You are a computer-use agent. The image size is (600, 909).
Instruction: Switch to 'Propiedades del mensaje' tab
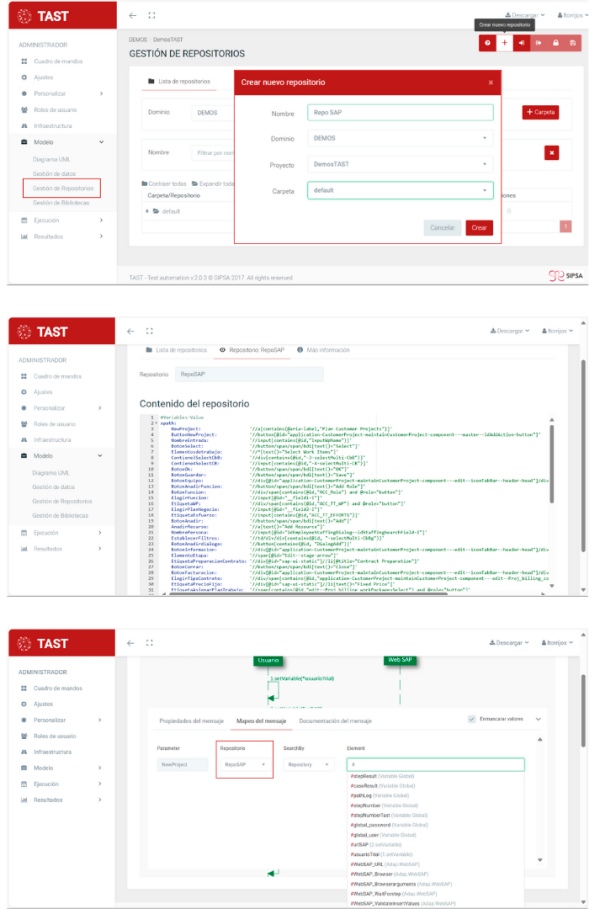click(191, 721)
